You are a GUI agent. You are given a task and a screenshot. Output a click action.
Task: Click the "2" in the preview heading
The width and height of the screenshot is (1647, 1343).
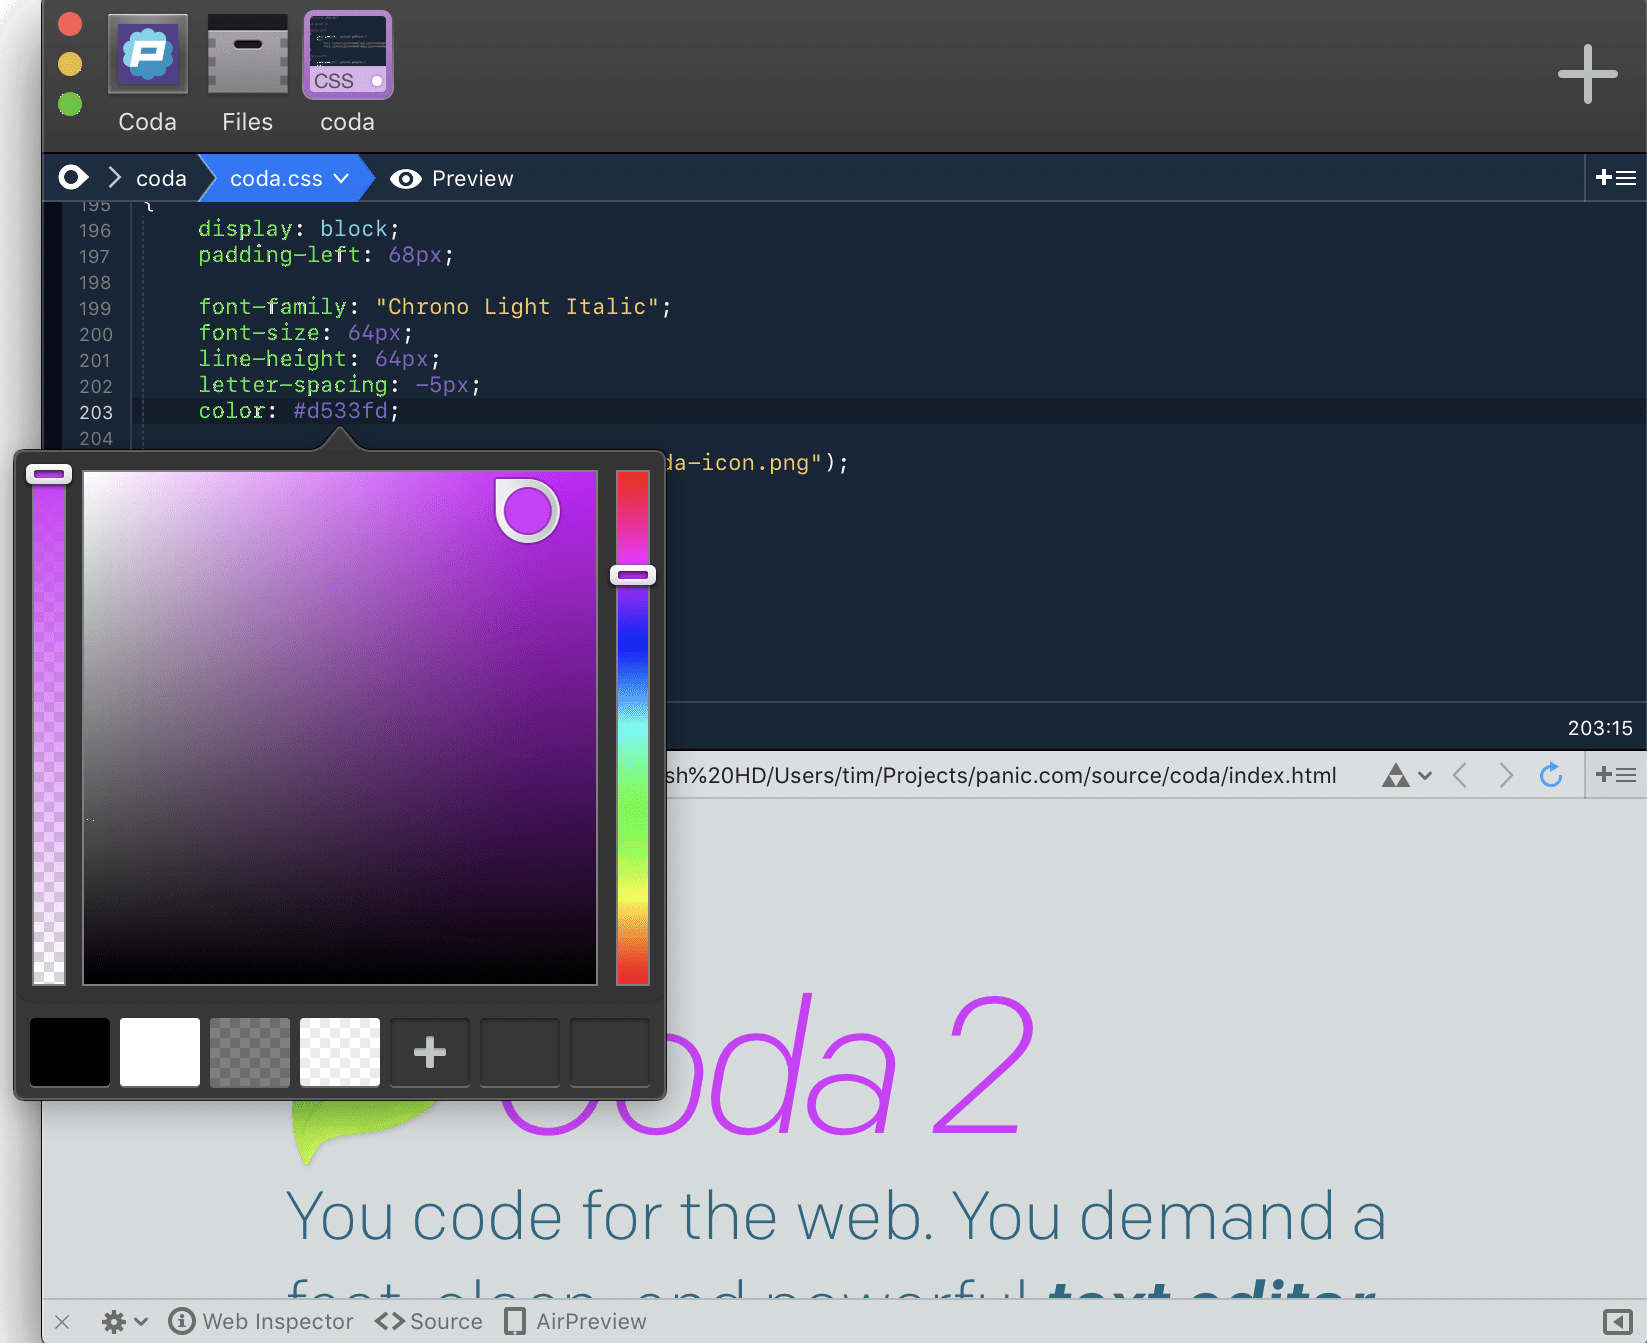coord(983,1066)
